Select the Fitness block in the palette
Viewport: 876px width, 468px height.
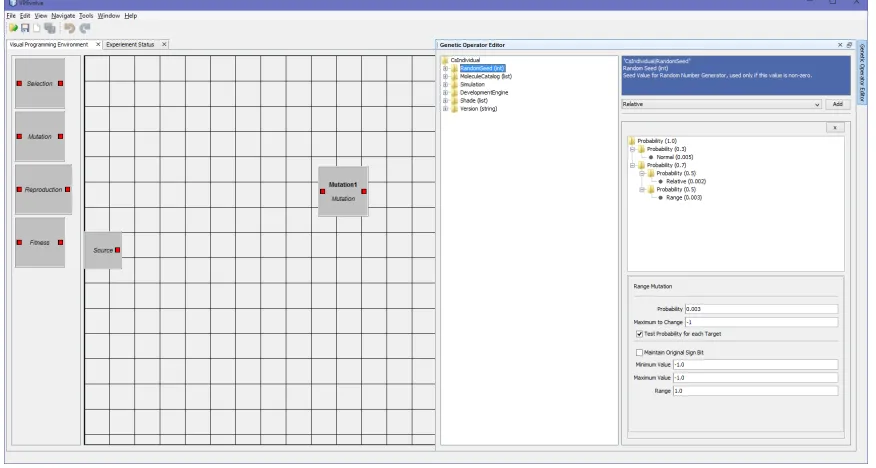(x=40, y=242)
